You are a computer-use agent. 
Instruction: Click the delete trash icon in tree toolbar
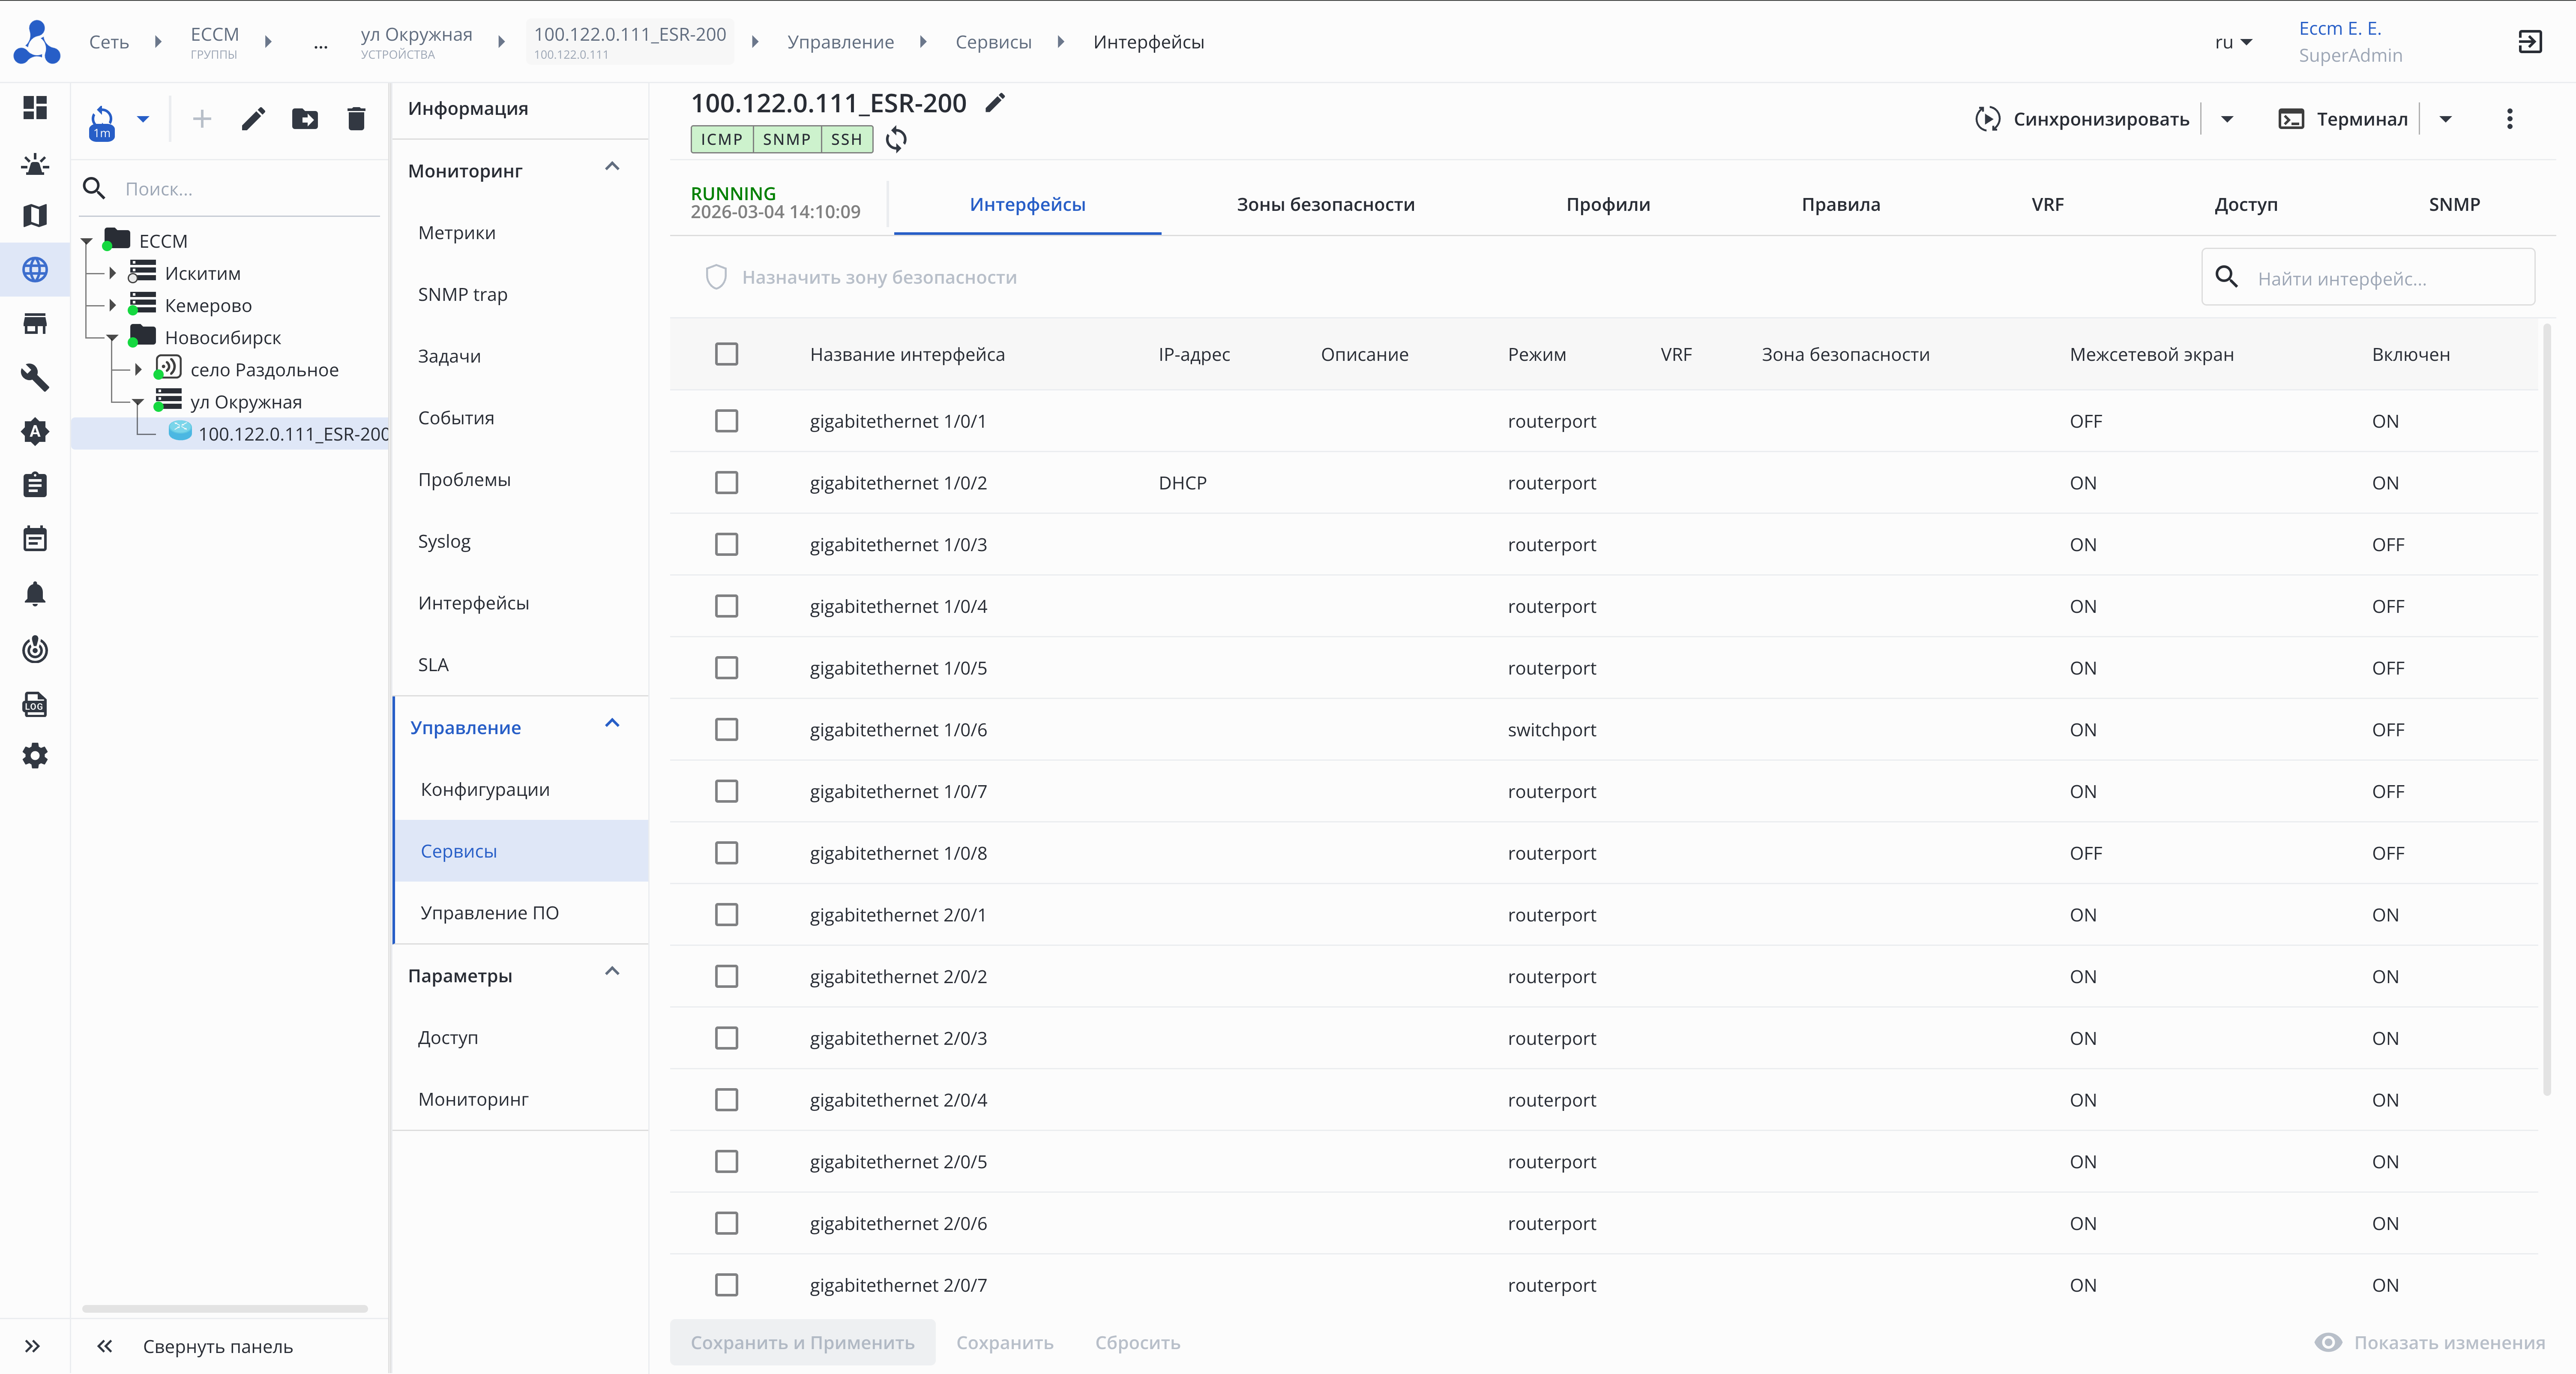(356, 119)
